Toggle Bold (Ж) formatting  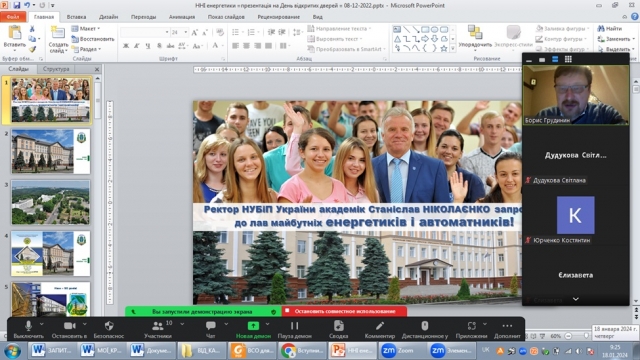pyautogui.click(x=126, y=46)
